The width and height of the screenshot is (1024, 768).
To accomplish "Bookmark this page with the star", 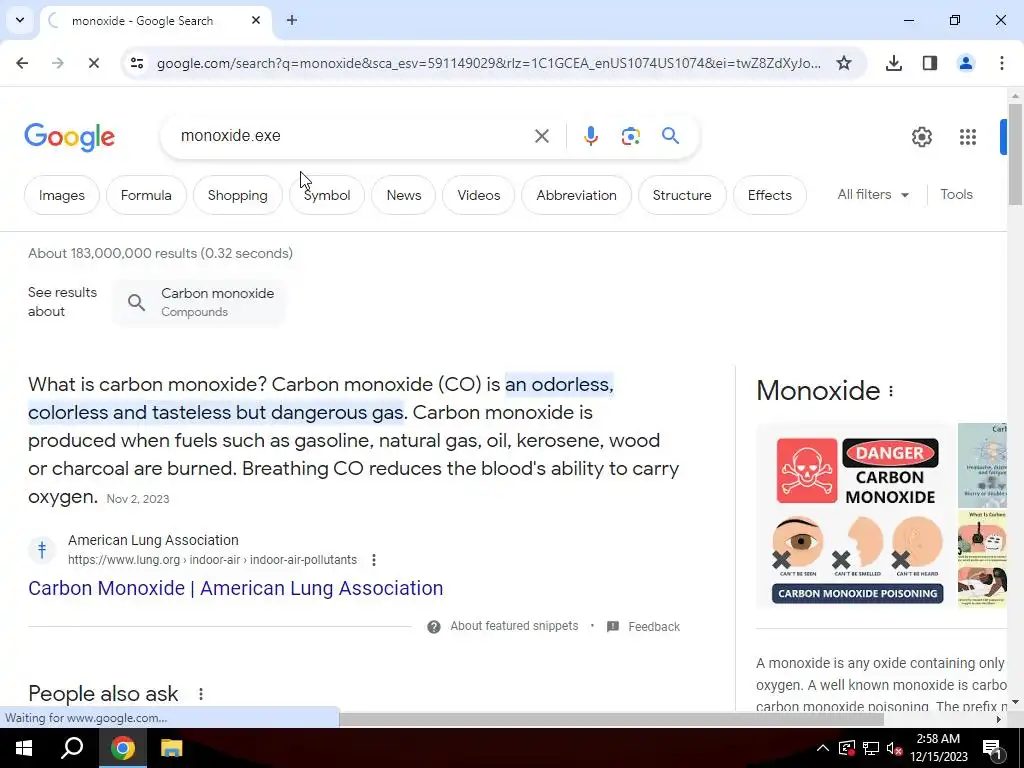I will (x=844, y=63).
